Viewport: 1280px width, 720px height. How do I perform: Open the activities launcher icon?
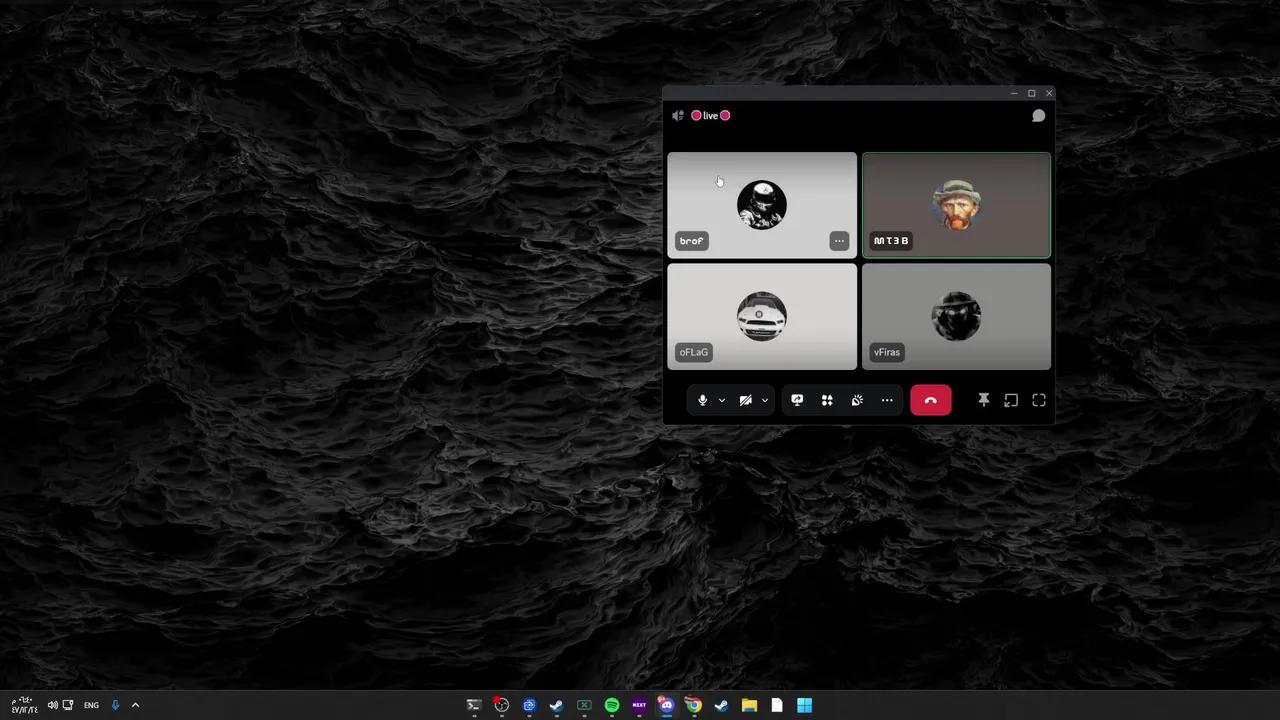coord(827,400)
